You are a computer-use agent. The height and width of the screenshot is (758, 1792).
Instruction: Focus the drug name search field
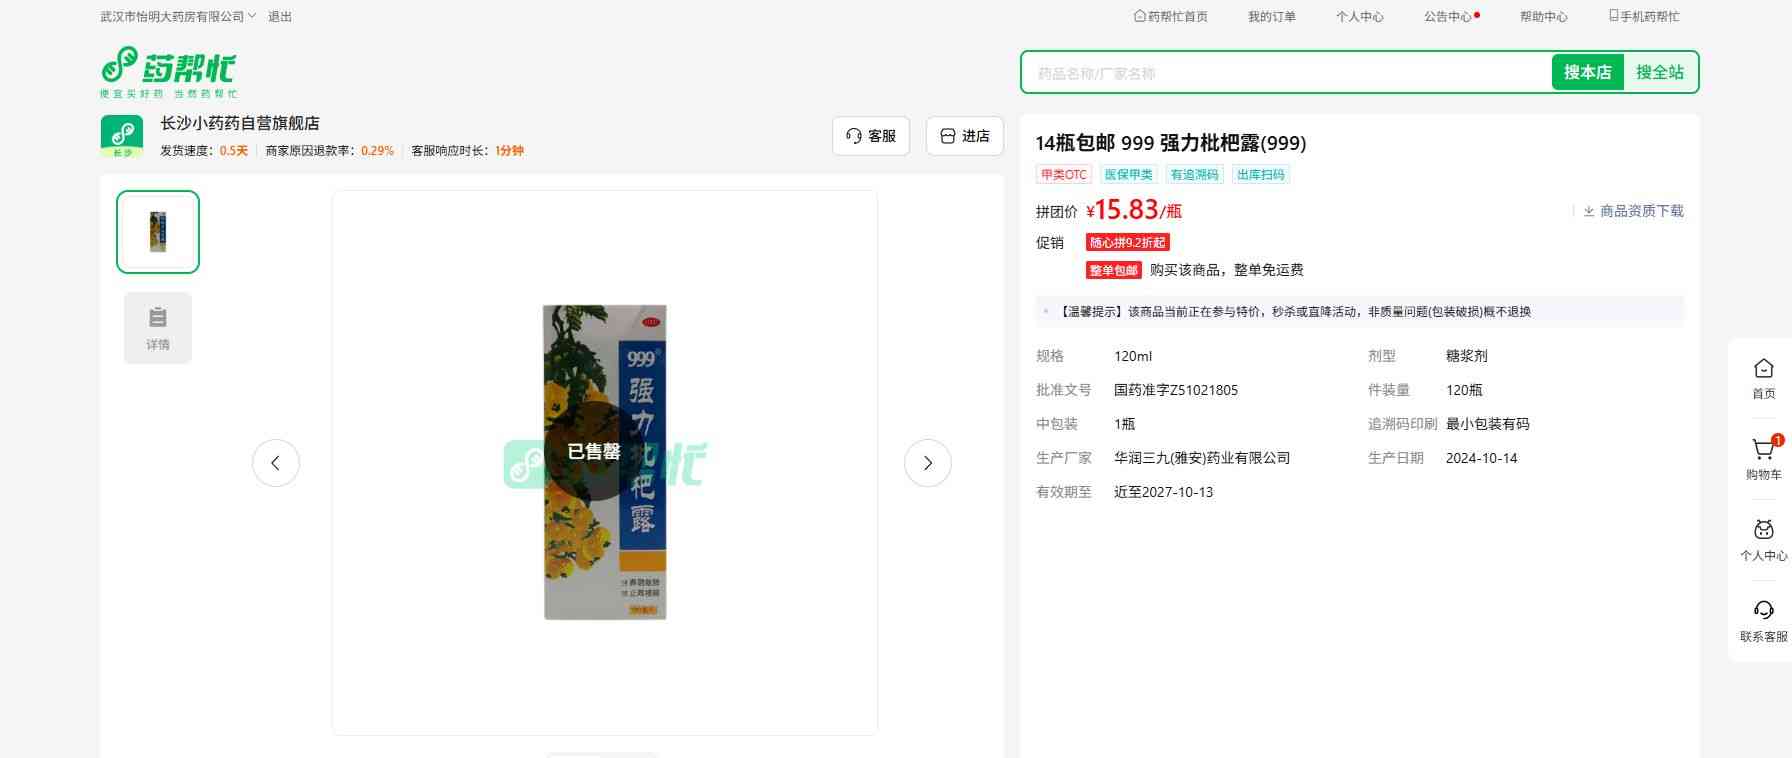click(x=1285, y=73)
